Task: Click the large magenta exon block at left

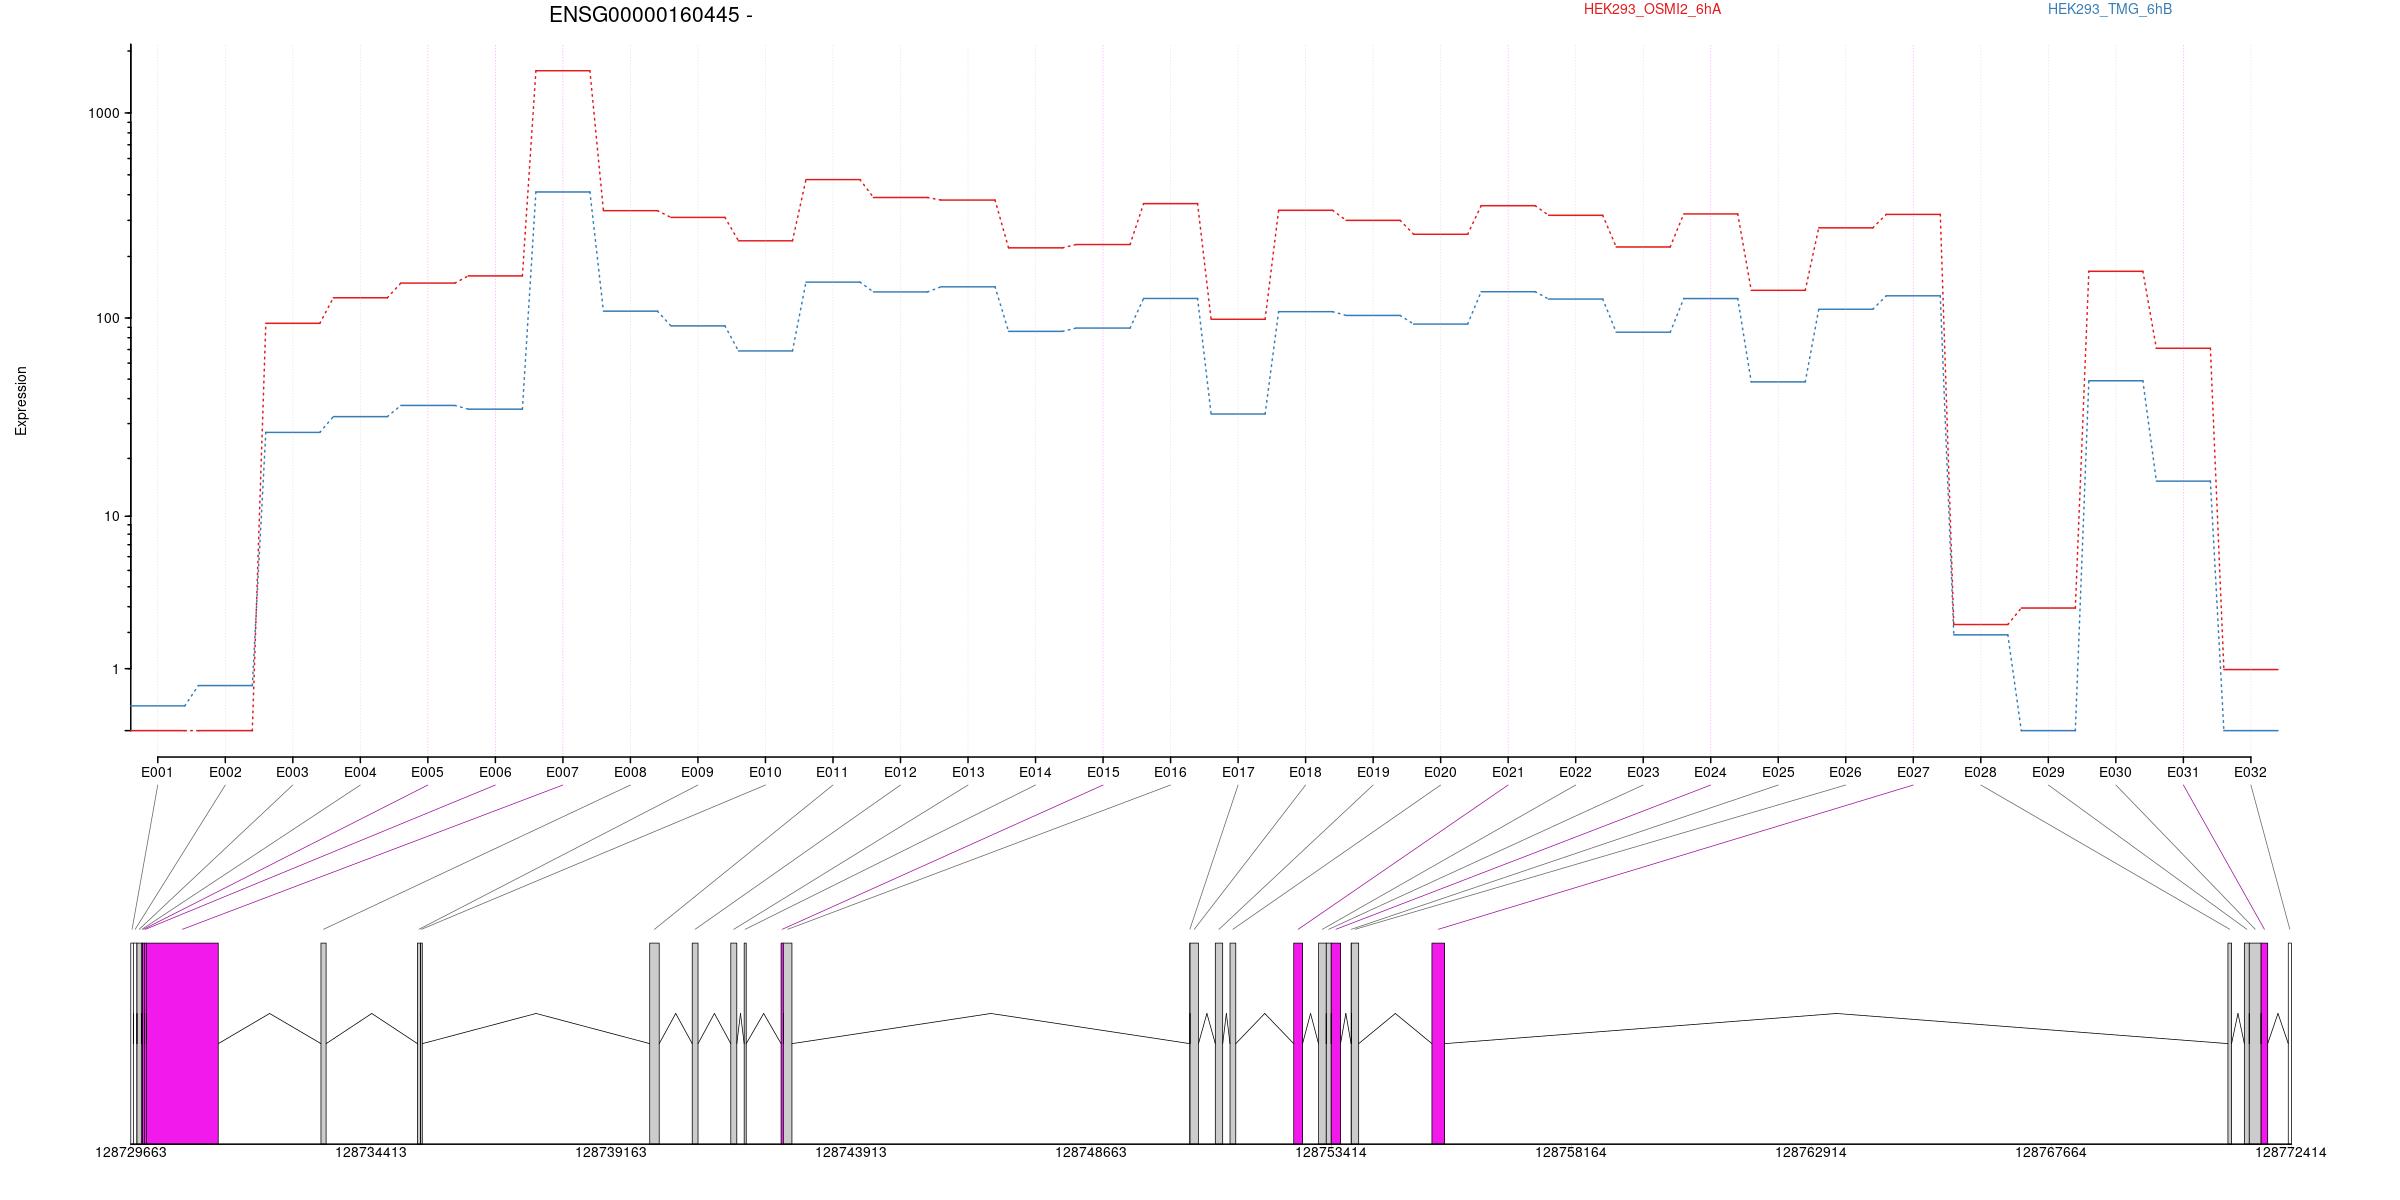Action: point(182,1043)
